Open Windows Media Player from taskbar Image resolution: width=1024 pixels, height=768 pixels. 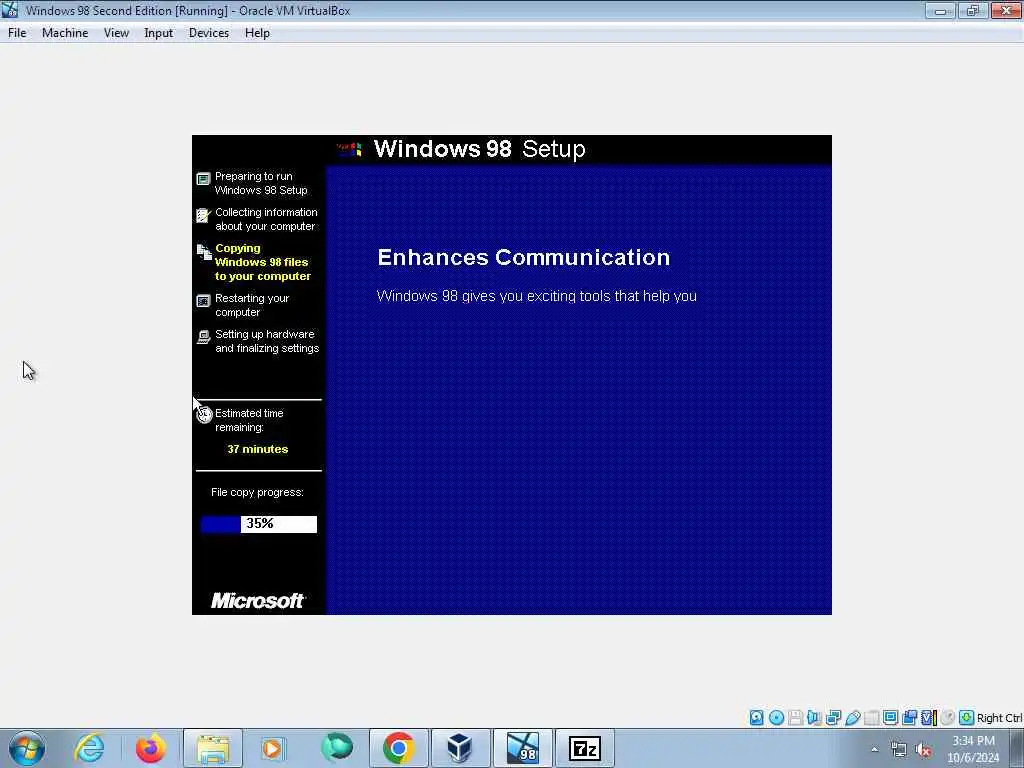(273, 748)
